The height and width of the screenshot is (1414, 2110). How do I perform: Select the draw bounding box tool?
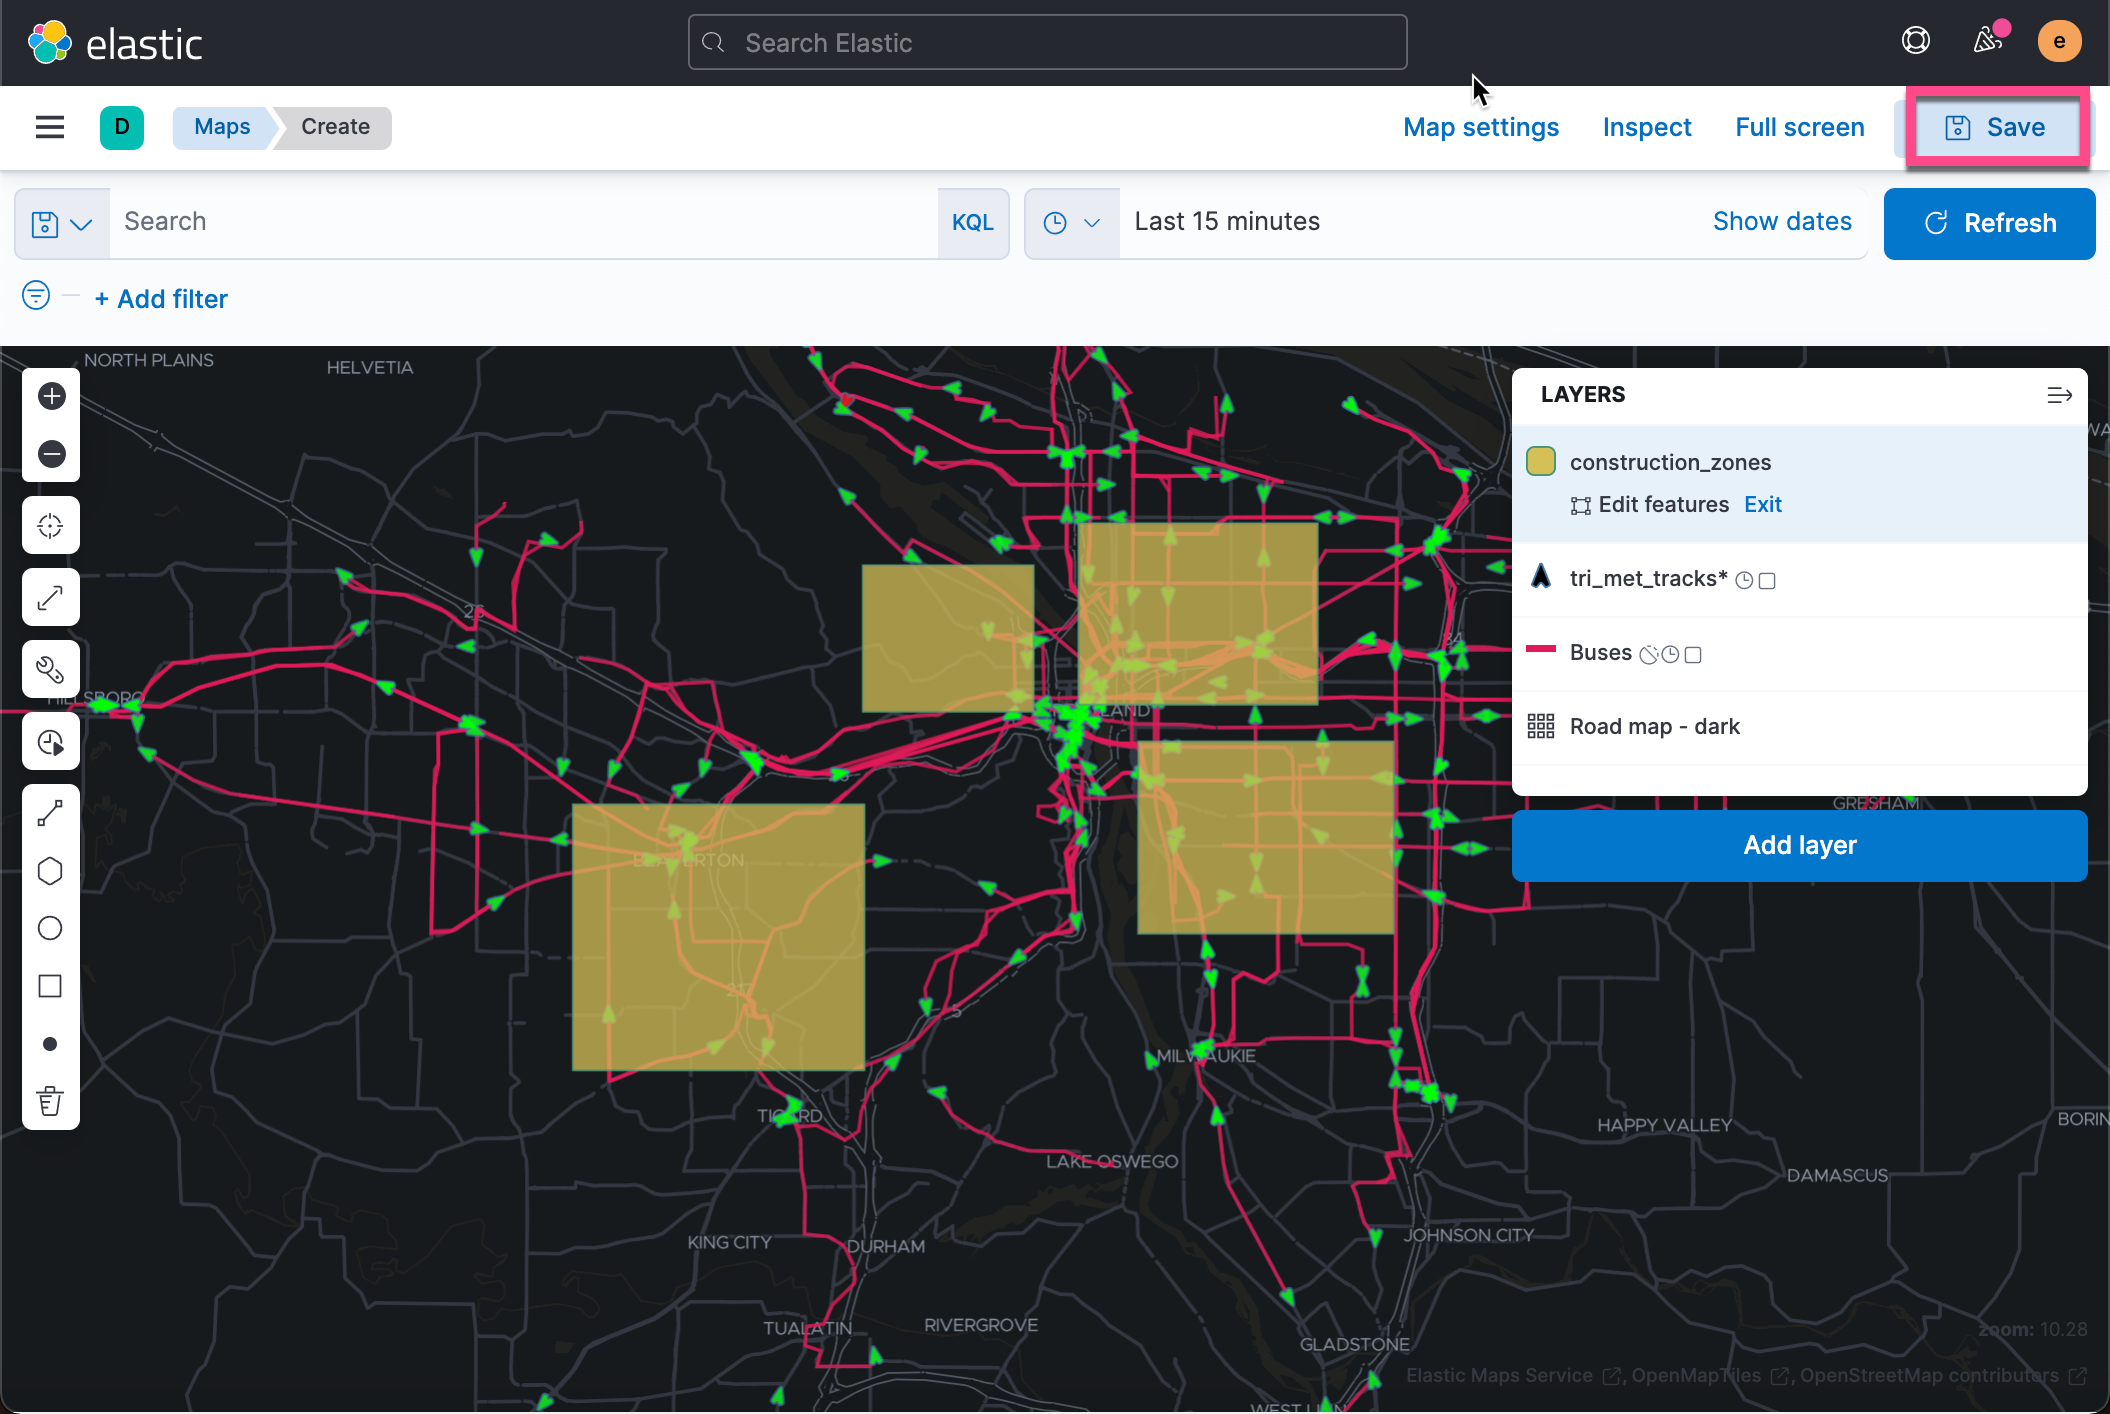[50, 986]
